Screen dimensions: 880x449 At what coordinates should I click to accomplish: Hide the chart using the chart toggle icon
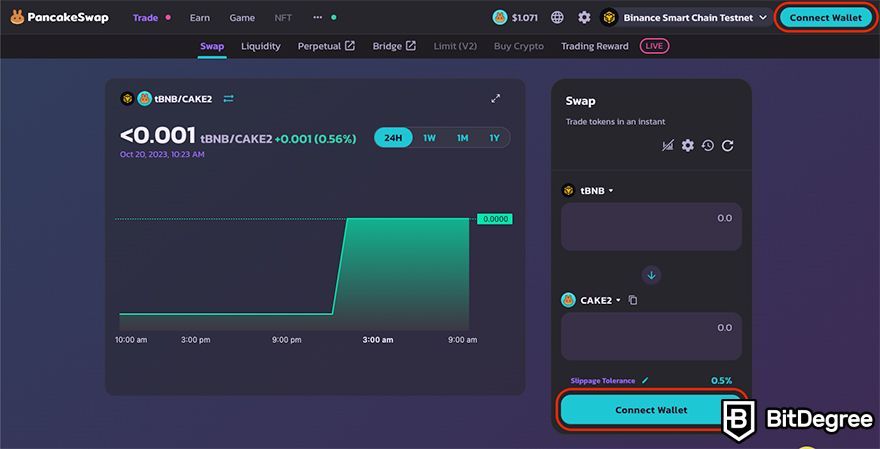[x=667, y=146]
